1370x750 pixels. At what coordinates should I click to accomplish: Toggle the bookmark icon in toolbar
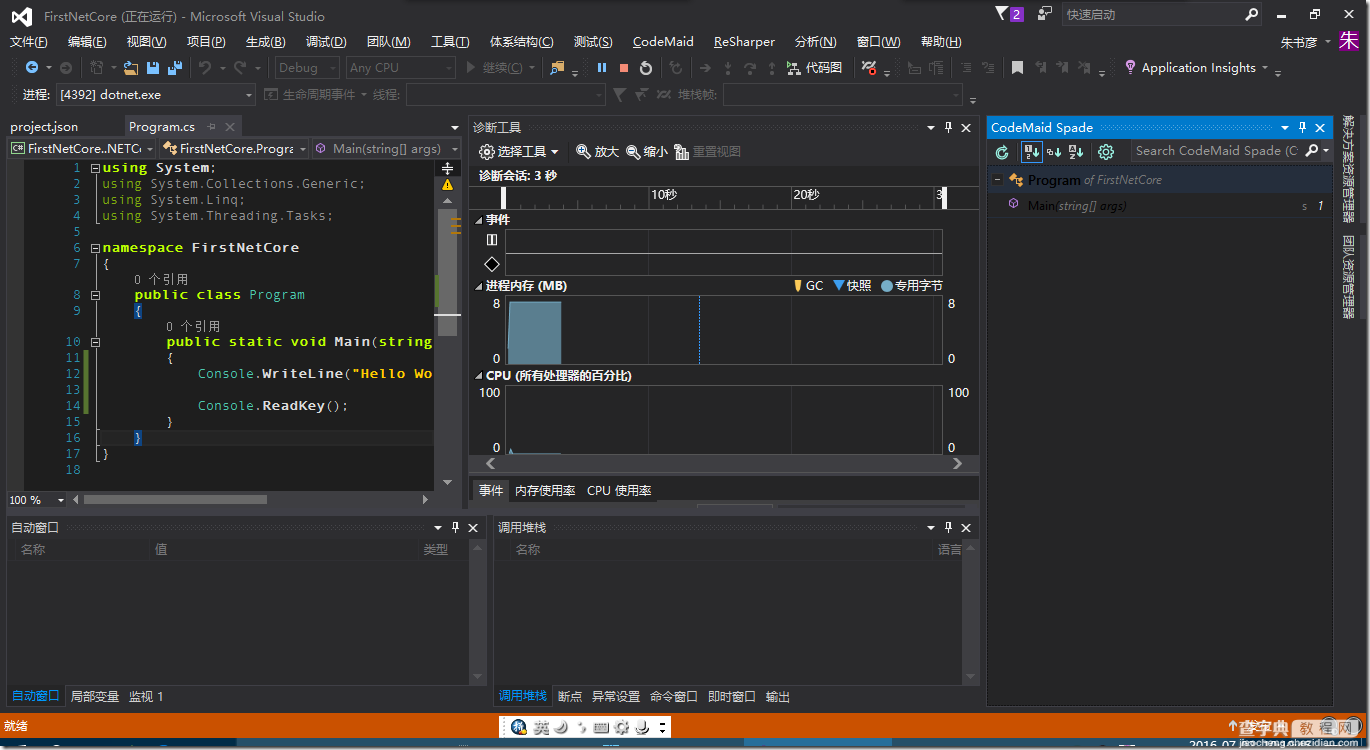point(1017,68)
